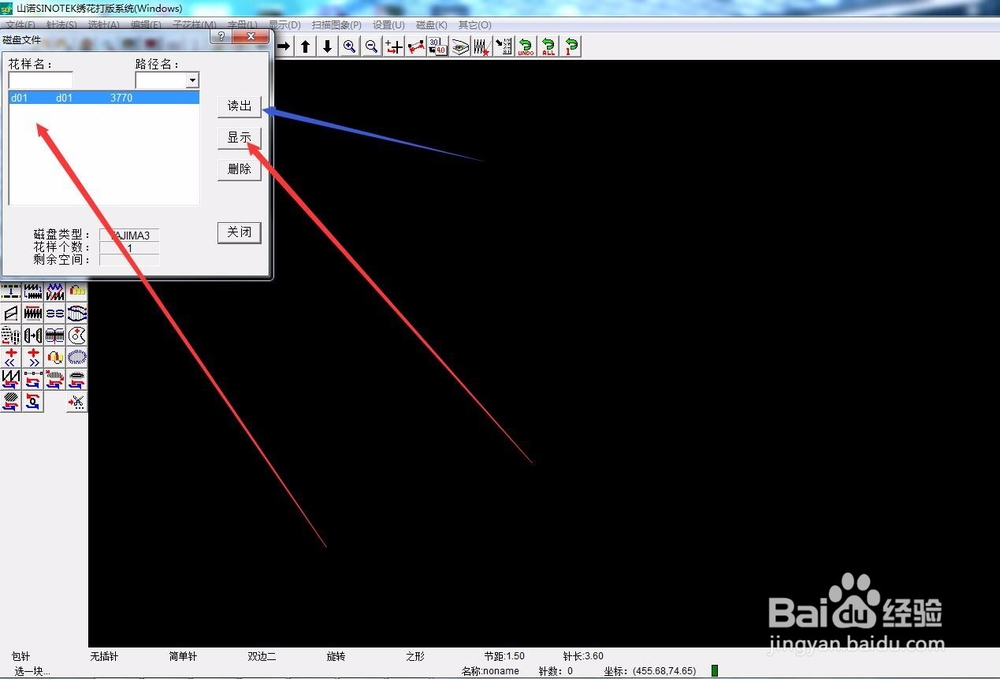The height and width of the screenshot is (679, 1000).
Task: Open the 显示(D) menu
Action: tap(285, 25)
